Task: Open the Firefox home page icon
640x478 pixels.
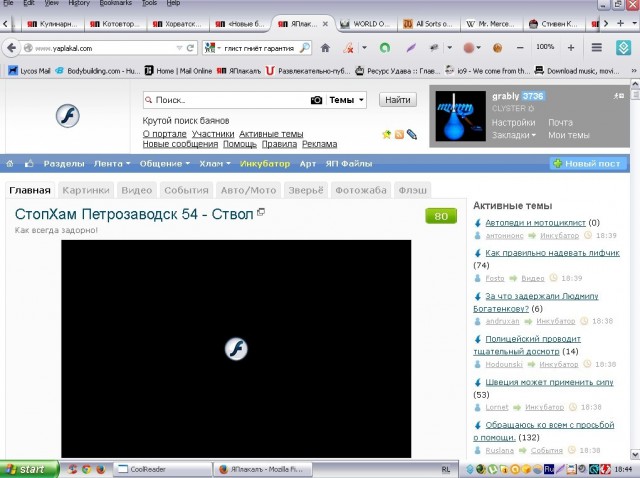Action: coord(325,48)
